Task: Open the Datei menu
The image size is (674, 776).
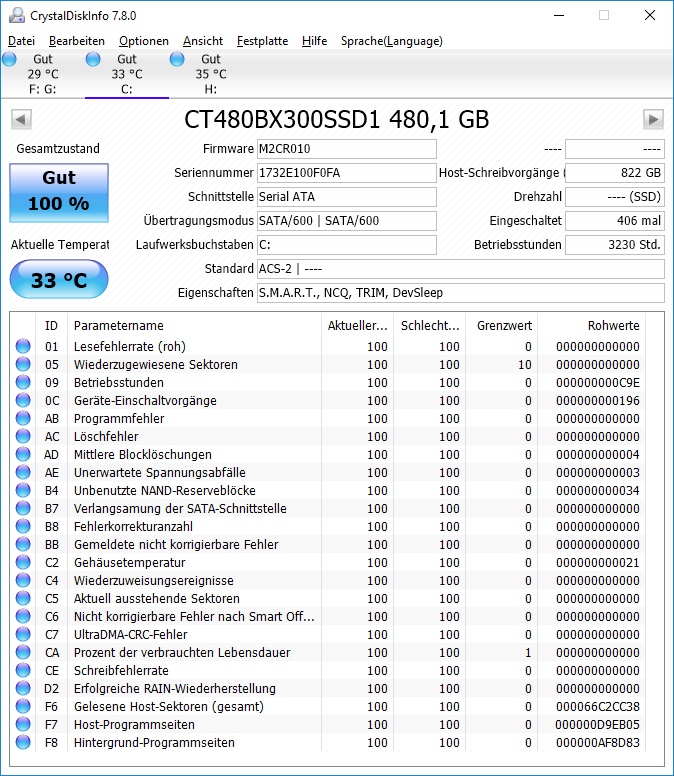Action: [21, 41]
